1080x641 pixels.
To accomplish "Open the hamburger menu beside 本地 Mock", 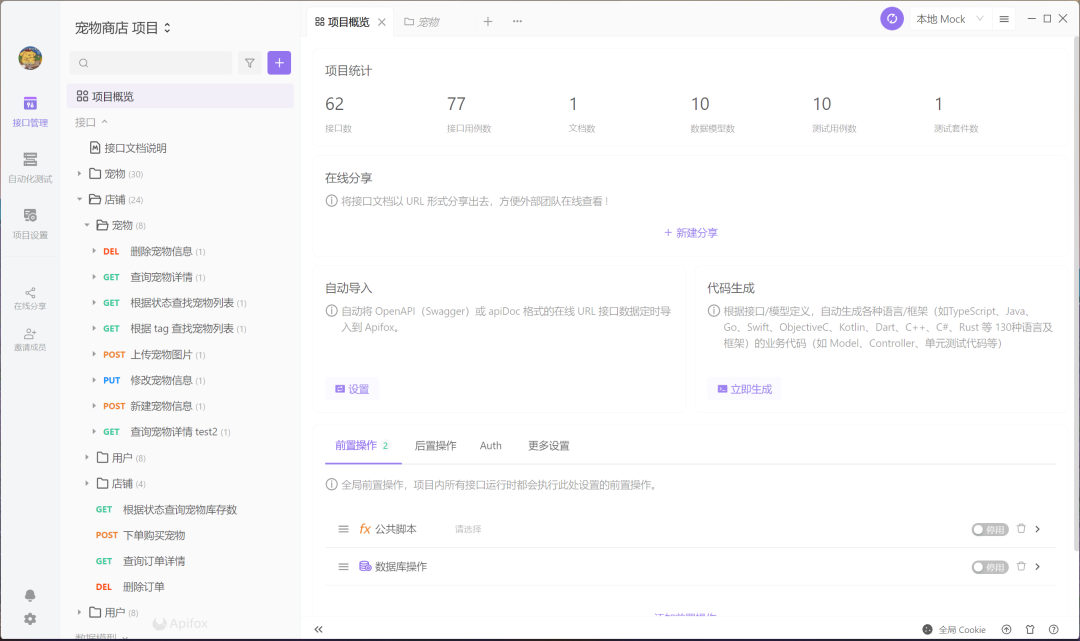I will point(1004,19).
